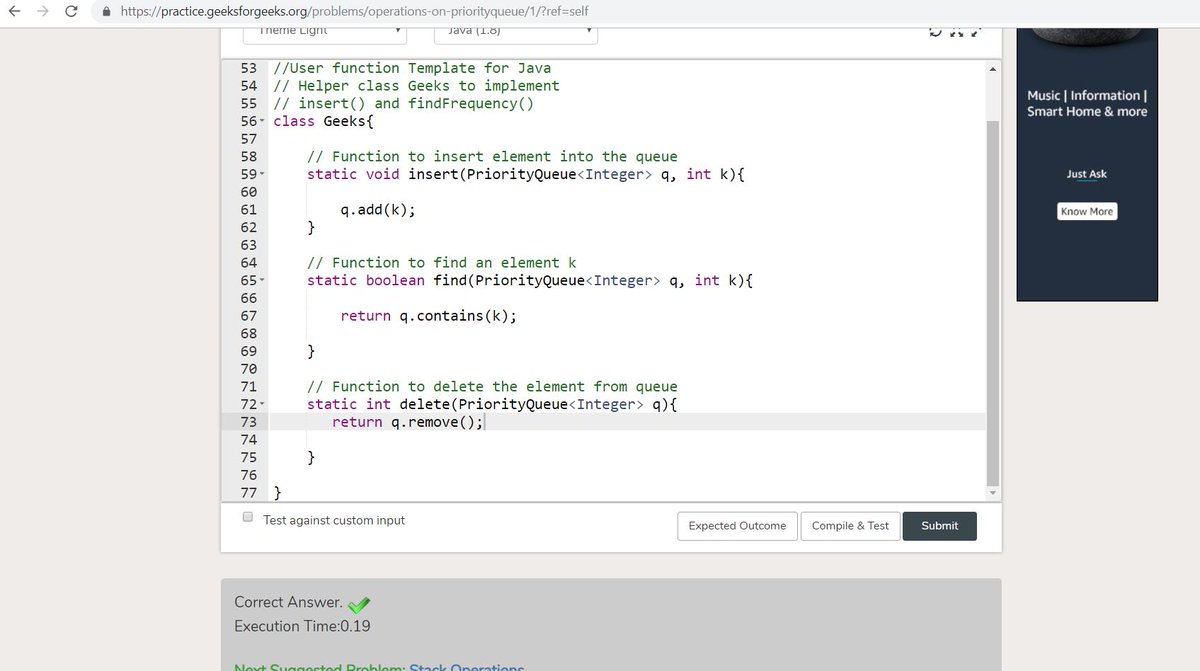Click comment '// Function to insert element into the queue'
Viewport: 1200px width, 671px height.
492,157
